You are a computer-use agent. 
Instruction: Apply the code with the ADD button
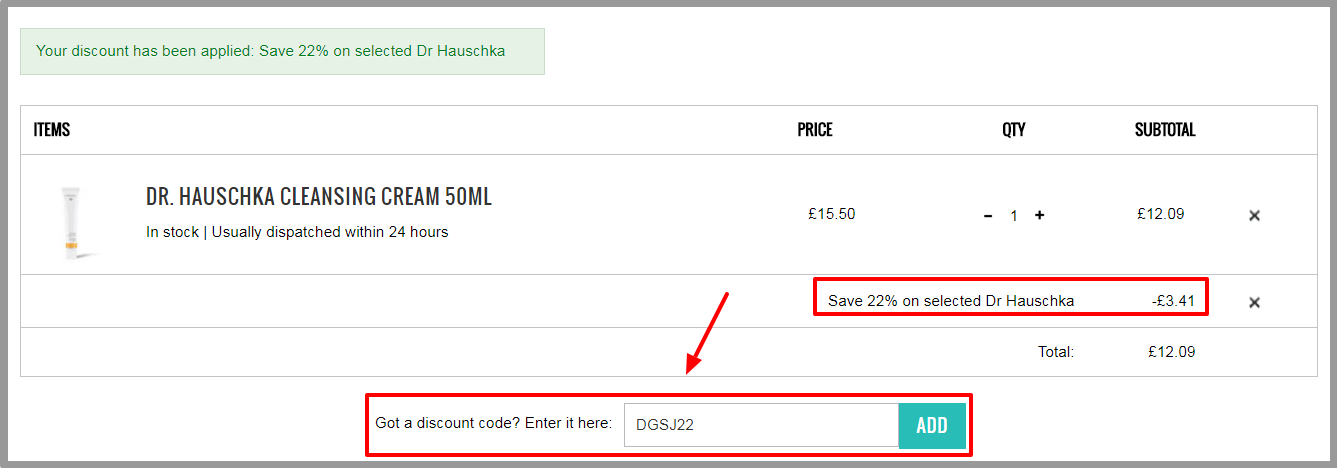click(x=932, y=426)
